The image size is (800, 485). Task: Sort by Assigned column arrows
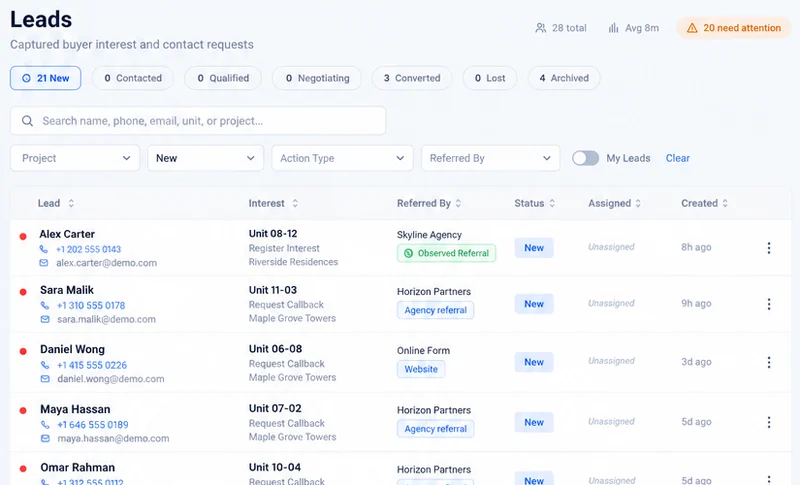[x=638, y=203]
